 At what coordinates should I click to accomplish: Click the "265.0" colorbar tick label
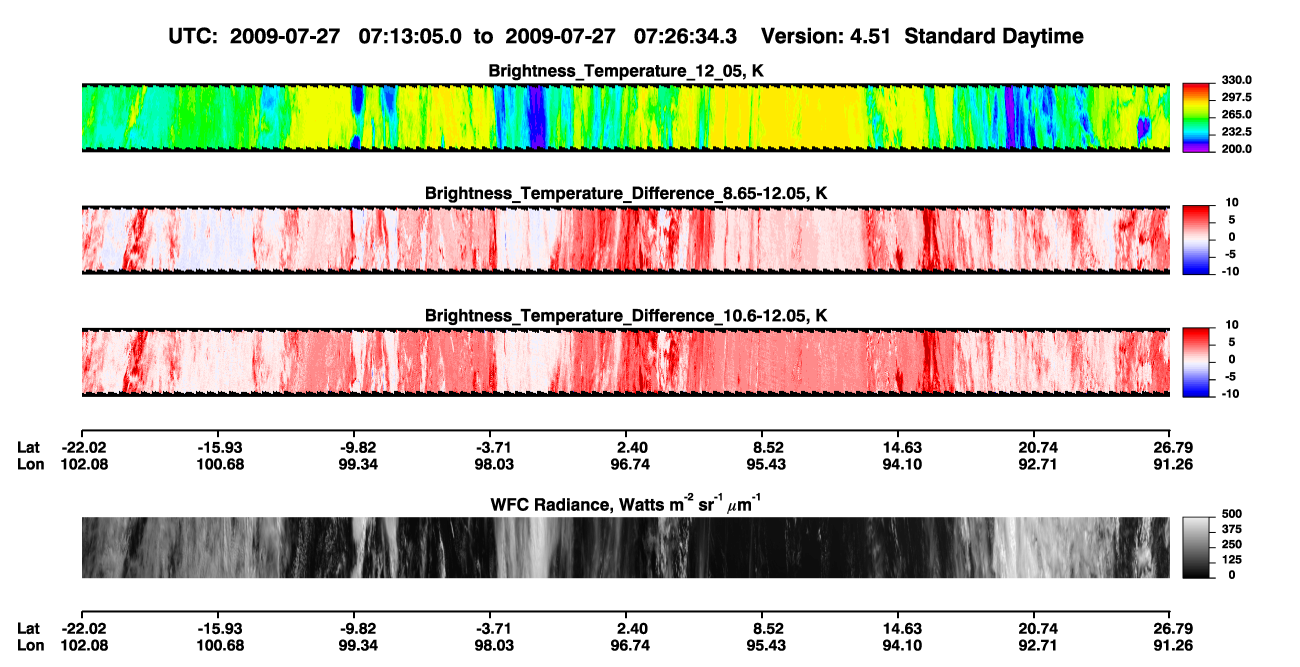1236,114
